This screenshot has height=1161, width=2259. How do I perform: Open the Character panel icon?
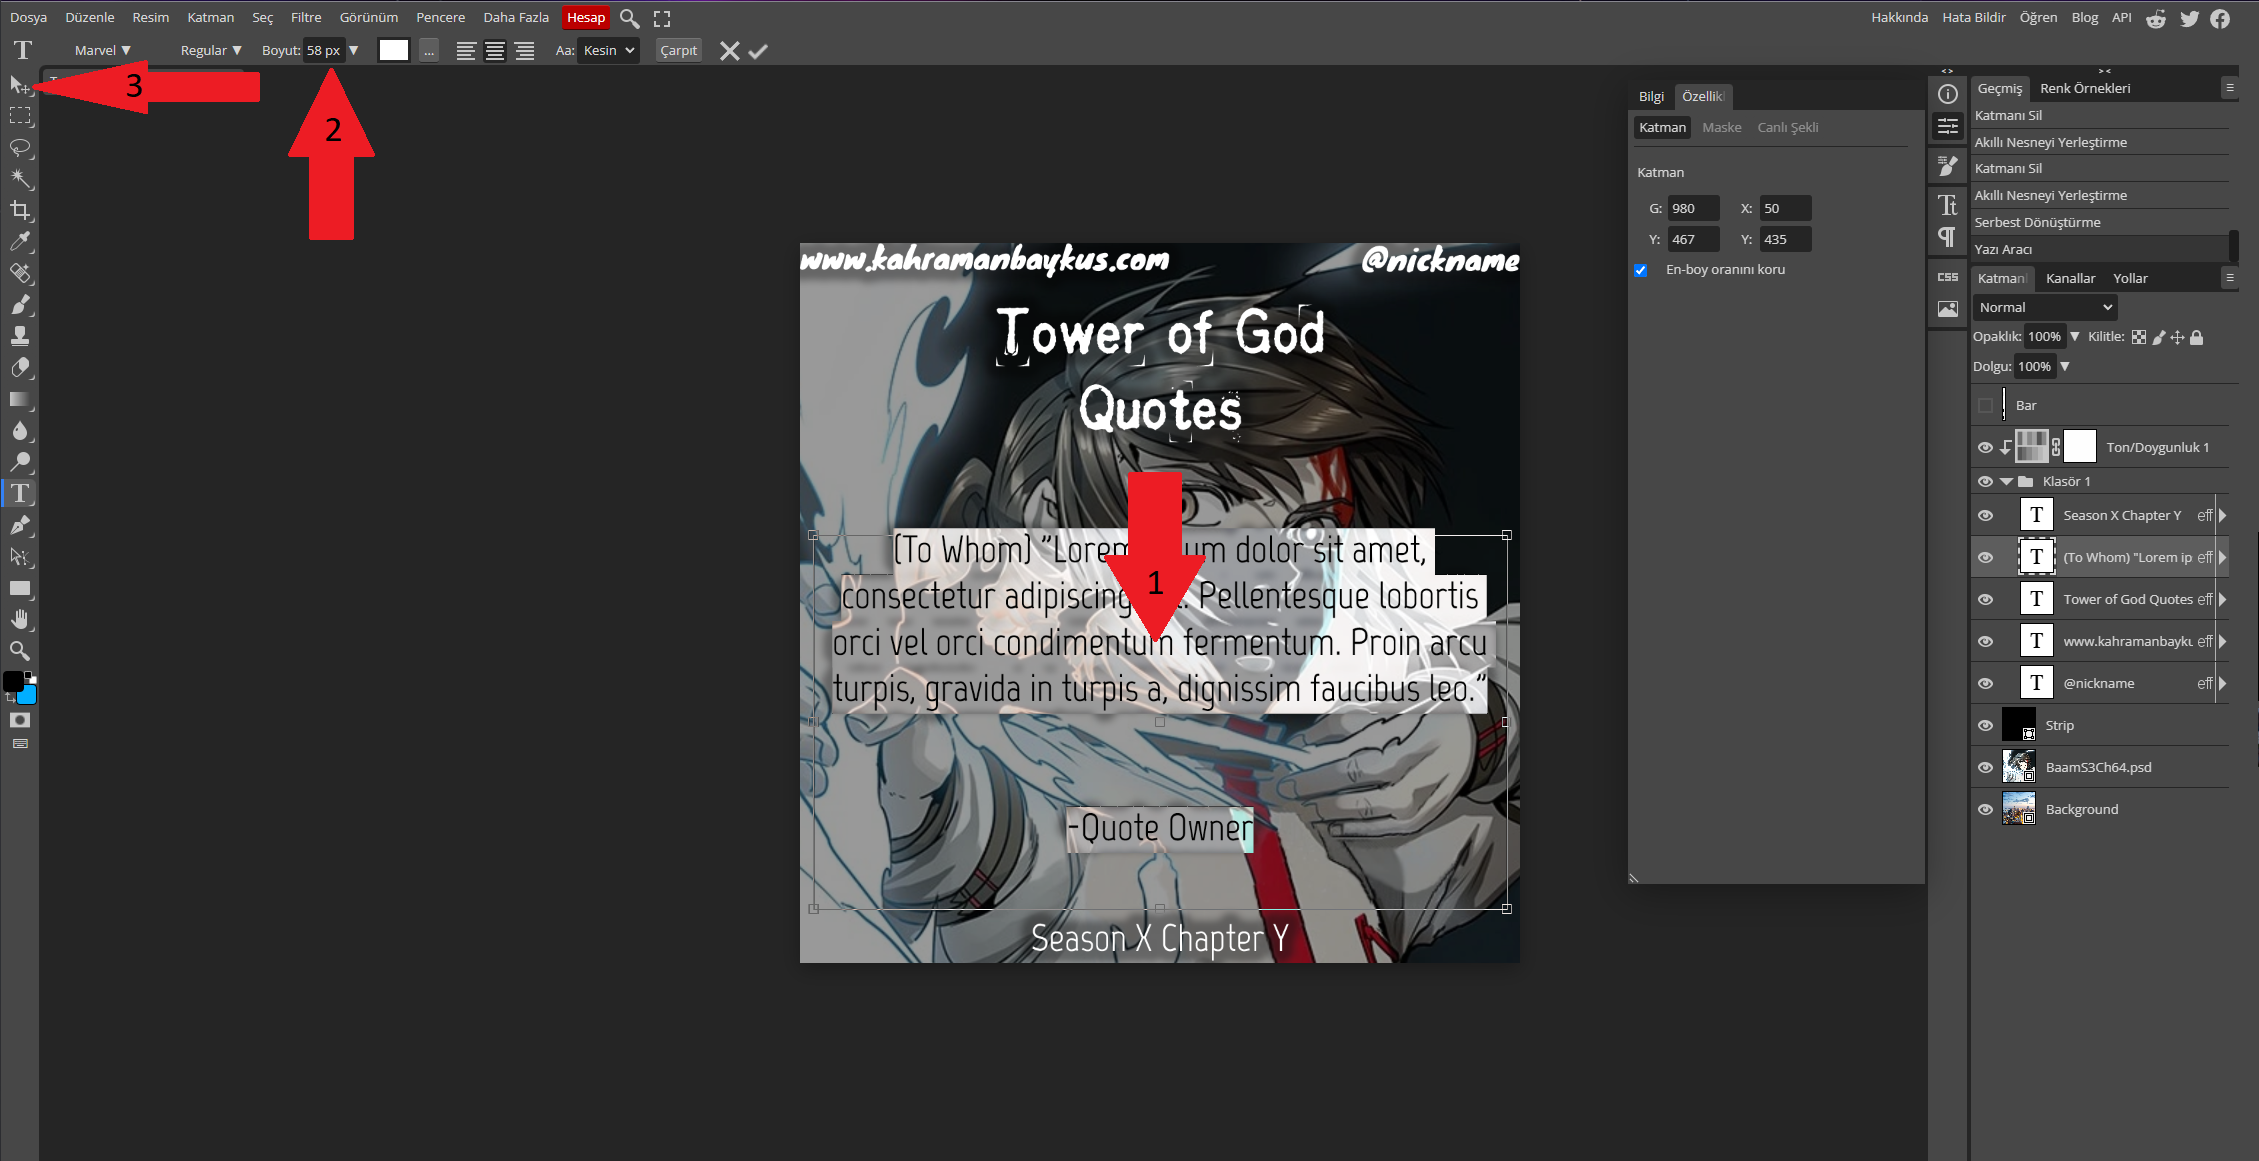pyautogui.click(x=1948, y=205)
